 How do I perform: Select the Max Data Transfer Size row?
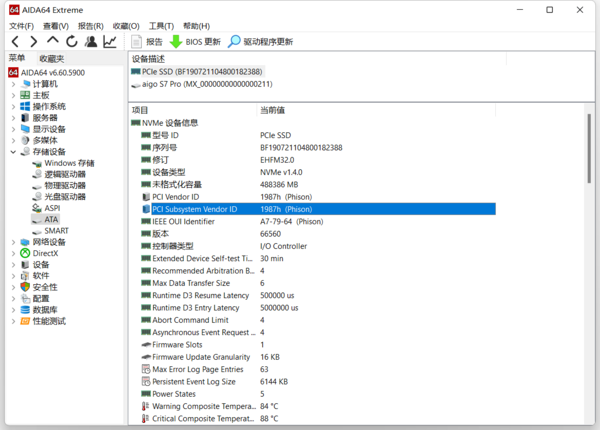(x=318, y=283)
